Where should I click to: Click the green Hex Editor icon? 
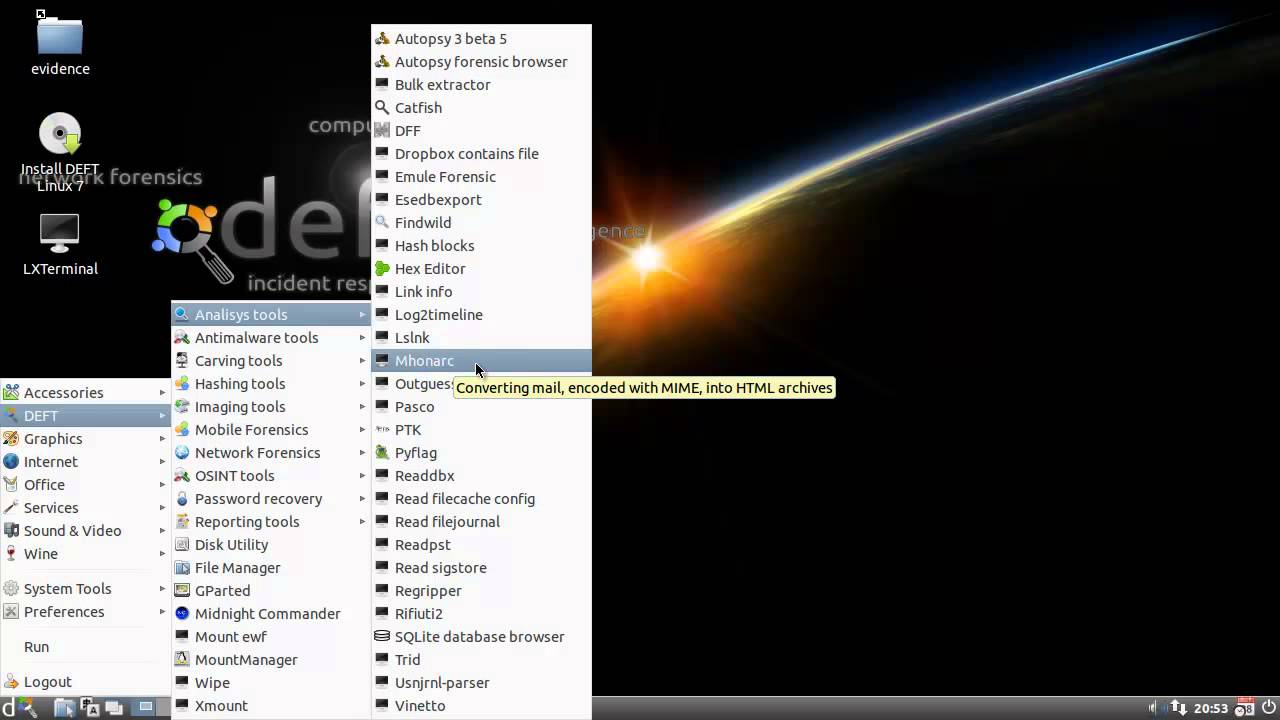click(382, 268)
